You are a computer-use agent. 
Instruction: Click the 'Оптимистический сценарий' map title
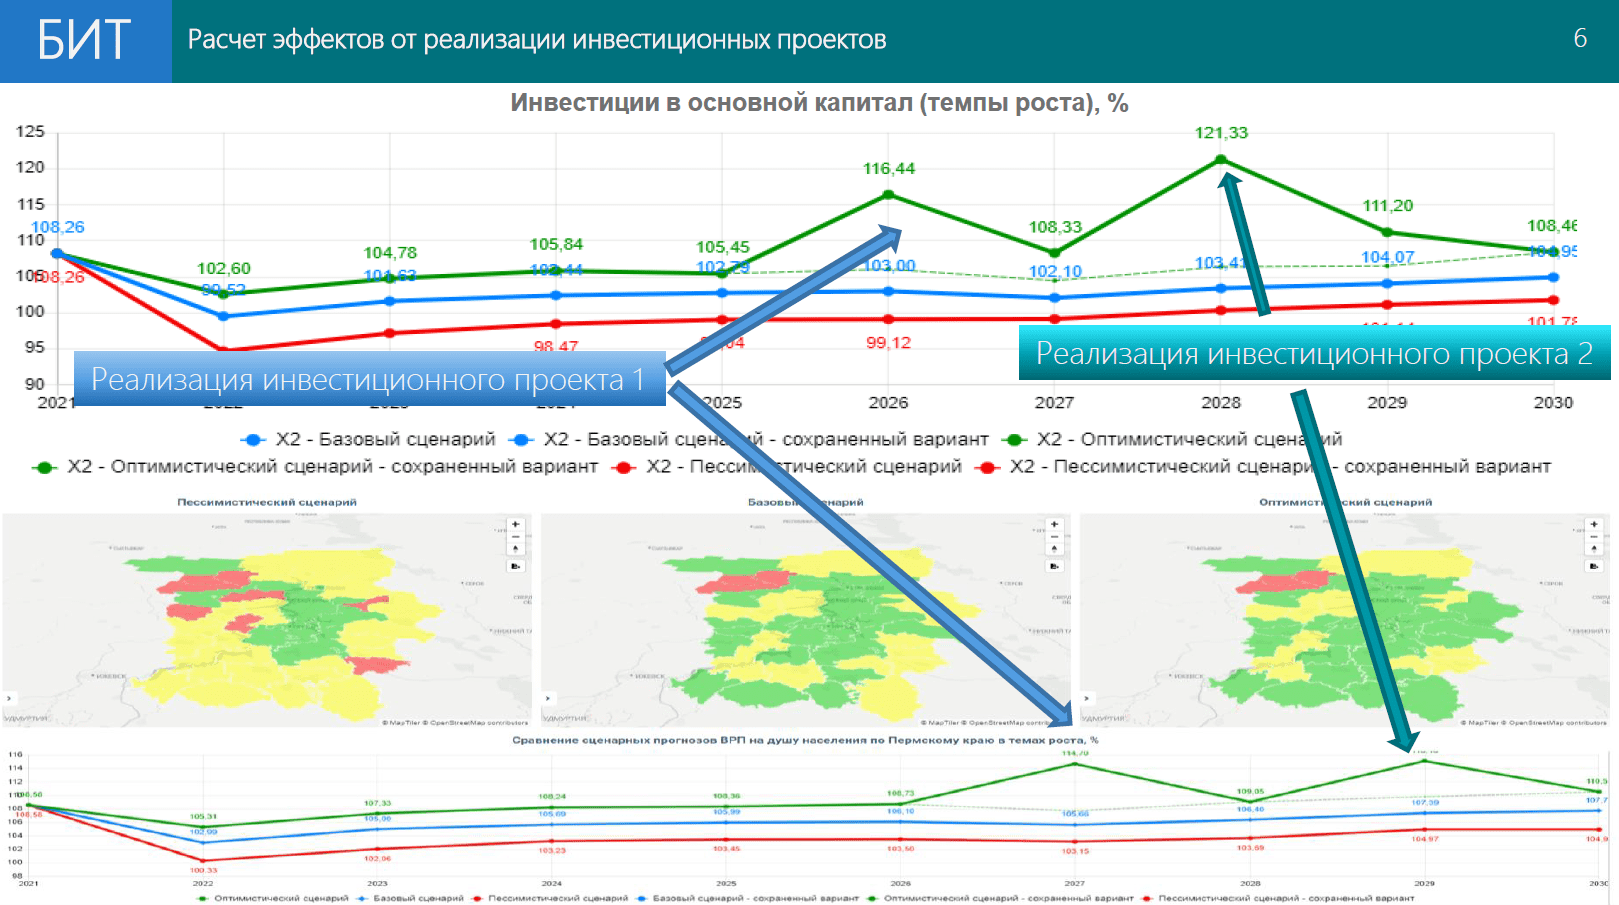[x=1345, y=502]
